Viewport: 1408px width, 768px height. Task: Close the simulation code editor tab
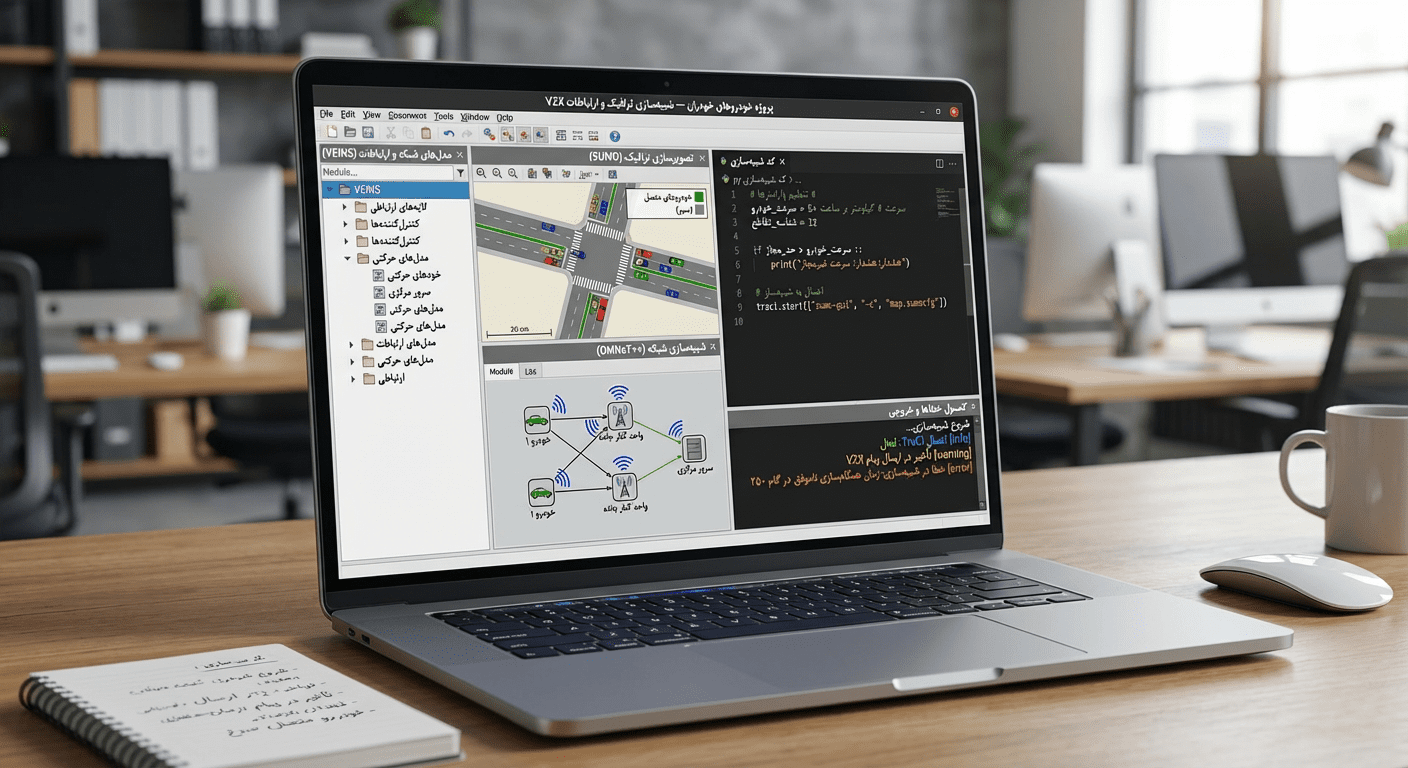click(782, 160)
